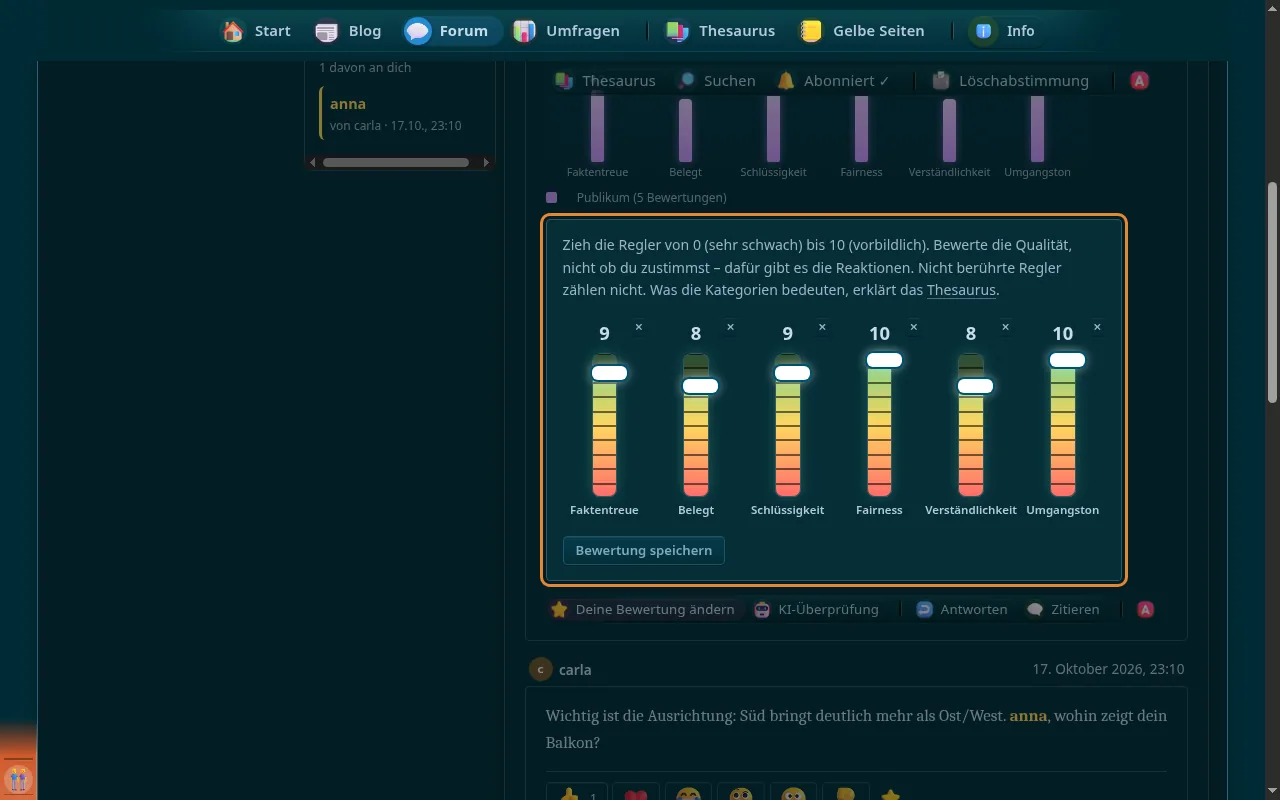The image size is (1280, 800).
Task: Clear the Umgangston rating with its ×
Action: (x=1097, y=327)
